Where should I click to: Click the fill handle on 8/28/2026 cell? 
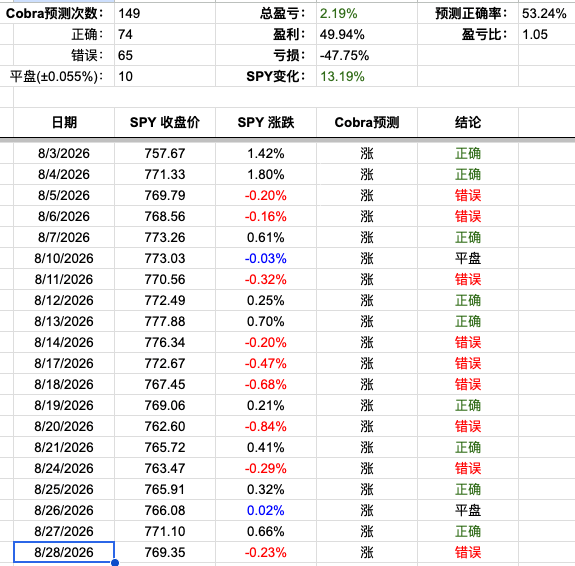click(x=115, y=563)
